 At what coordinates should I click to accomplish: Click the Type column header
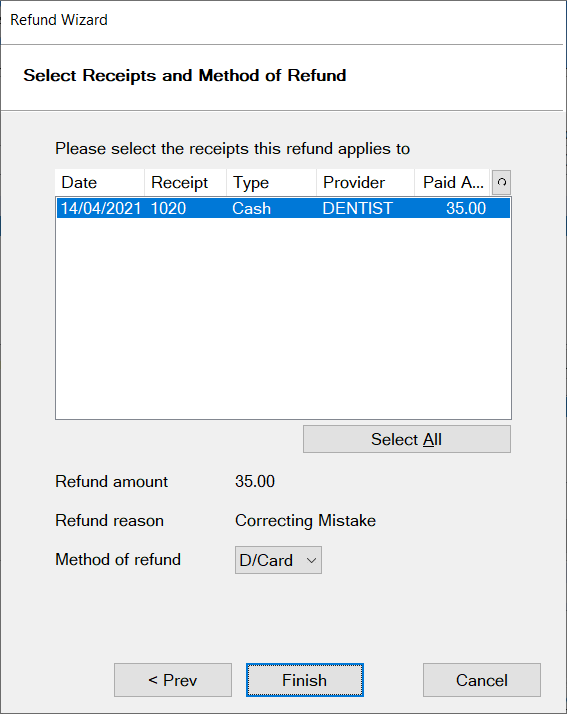pyautogui.click(x=271, y=182)
